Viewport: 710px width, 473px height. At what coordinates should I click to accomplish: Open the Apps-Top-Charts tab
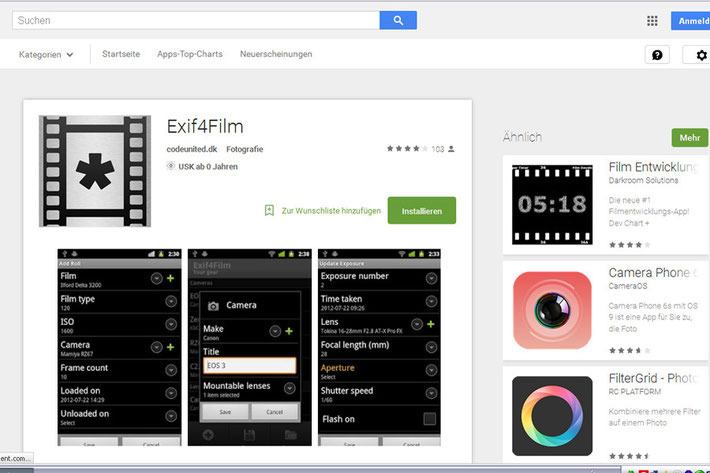point(190,54)
